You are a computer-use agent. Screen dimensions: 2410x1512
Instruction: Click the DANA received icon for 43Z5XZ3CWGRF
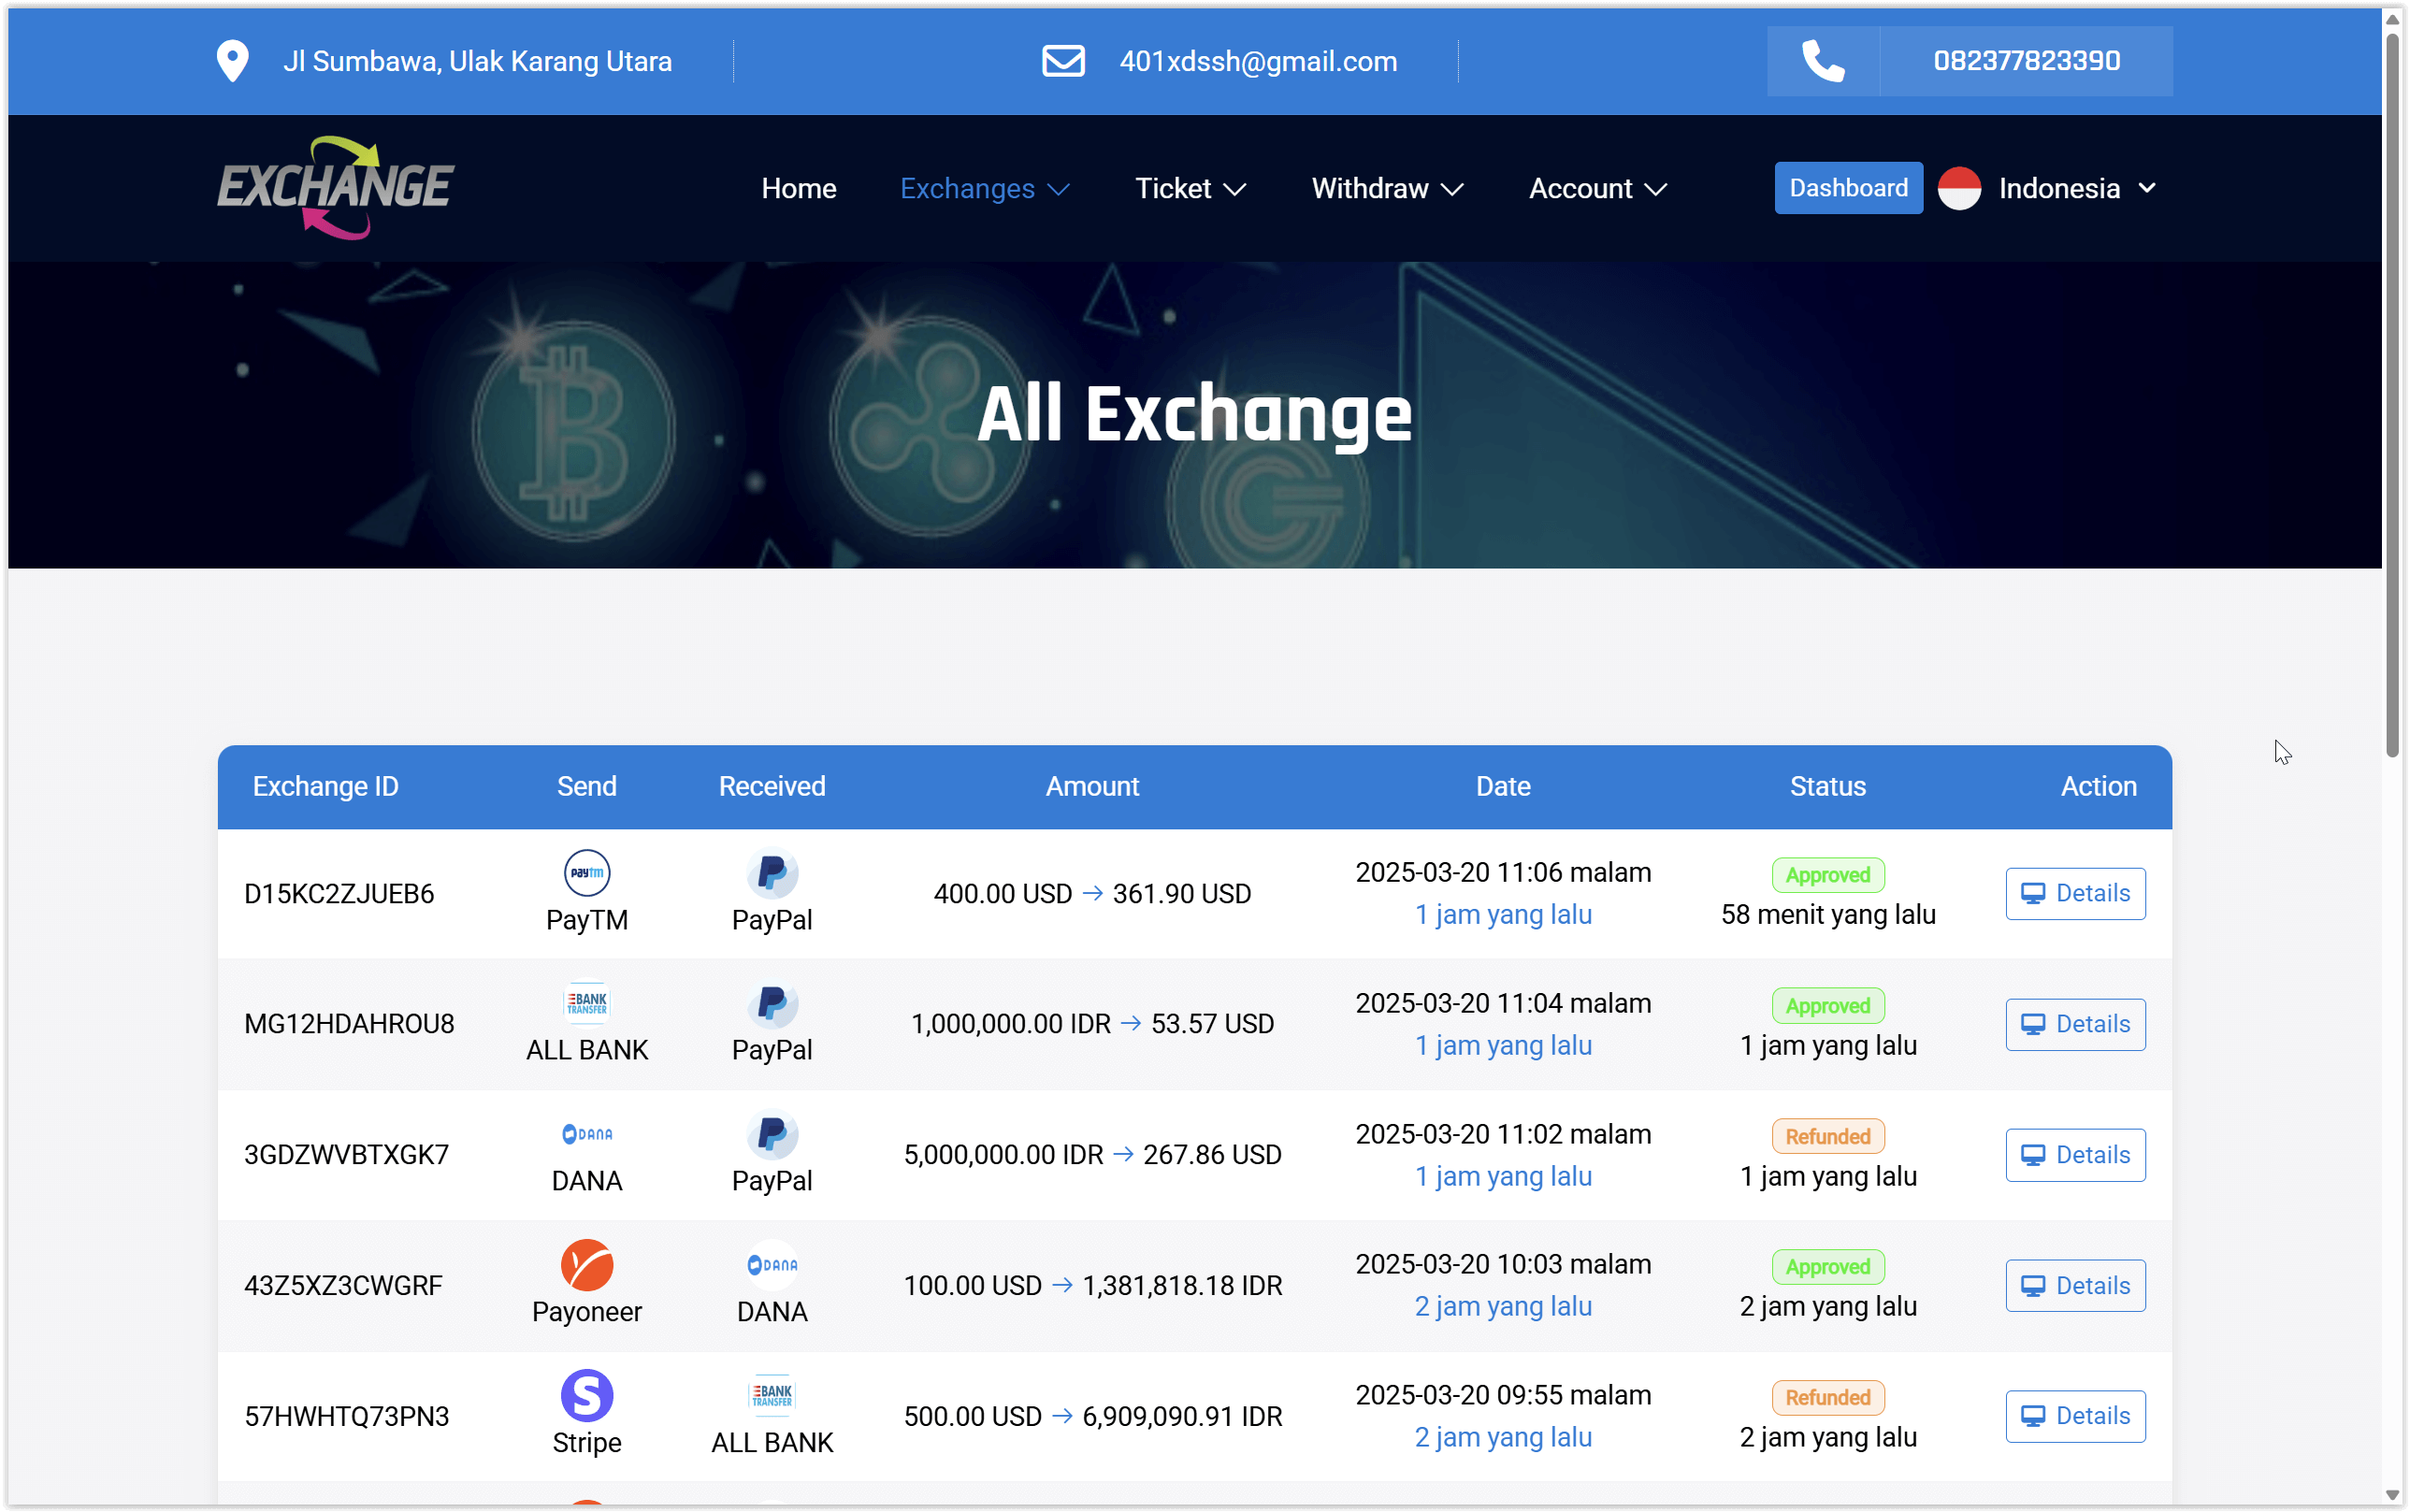tap(771, 1263)
